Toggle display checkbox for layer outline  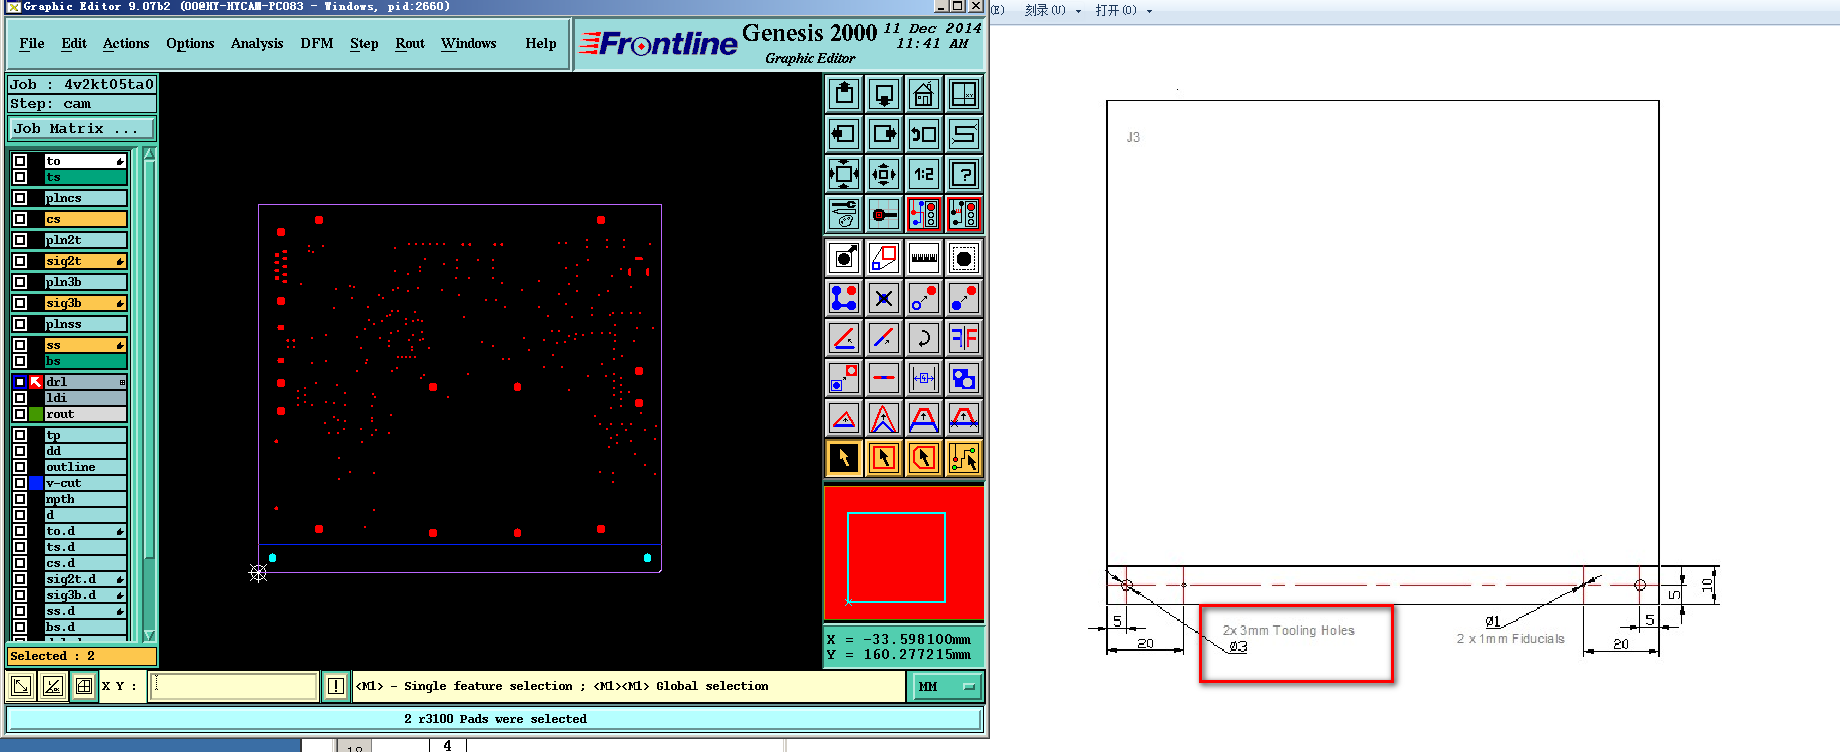point(20,467)
